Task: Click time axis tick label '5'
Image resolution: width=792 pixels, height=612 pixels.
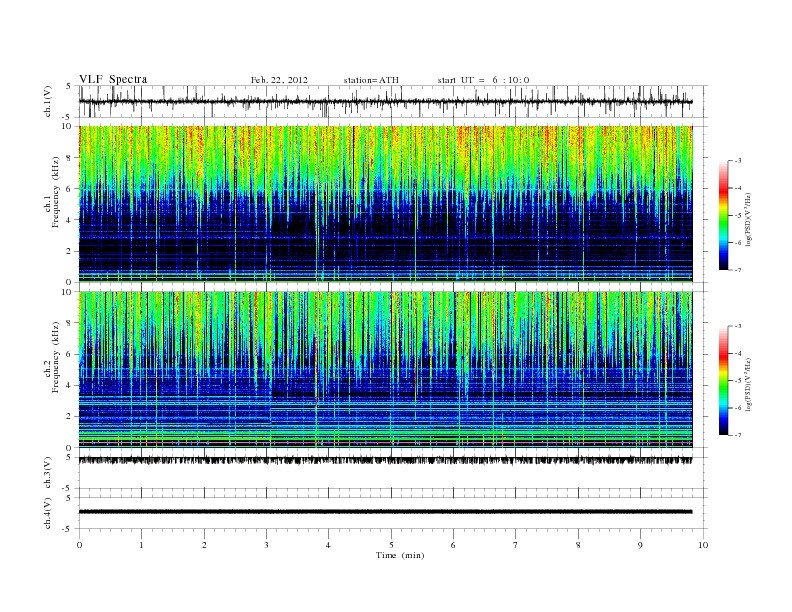Action: [x=391, y=545]
